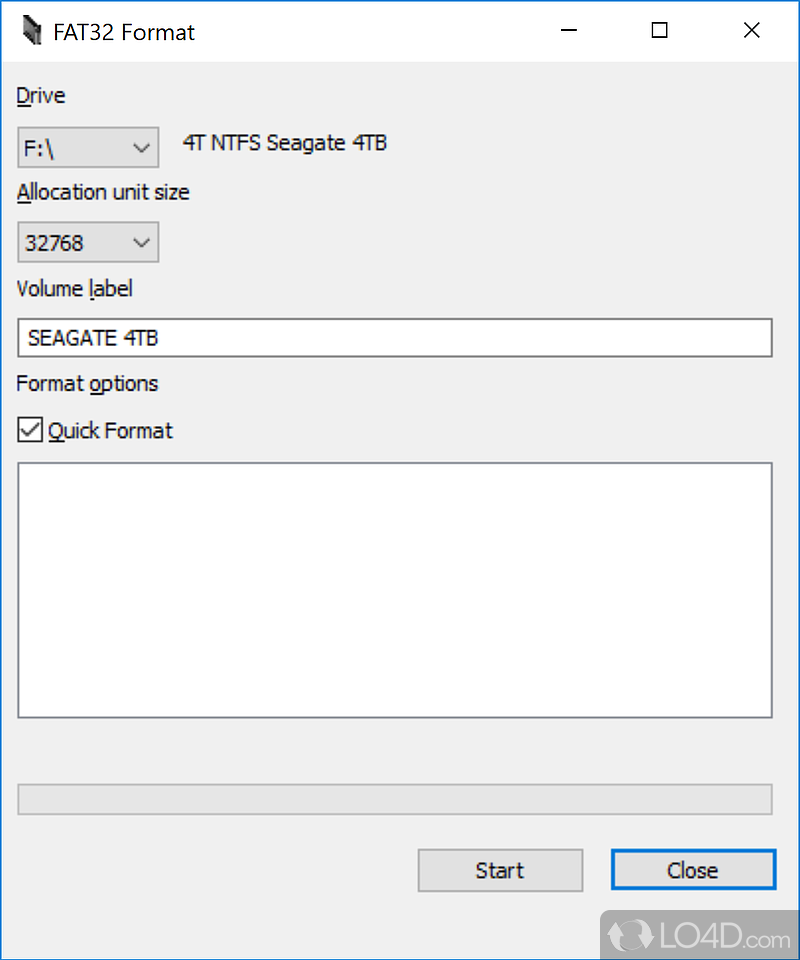This screenshot has width=800, height=960.
Task: Toggle the Quick Format checkbox
Action: pos(30,430)
